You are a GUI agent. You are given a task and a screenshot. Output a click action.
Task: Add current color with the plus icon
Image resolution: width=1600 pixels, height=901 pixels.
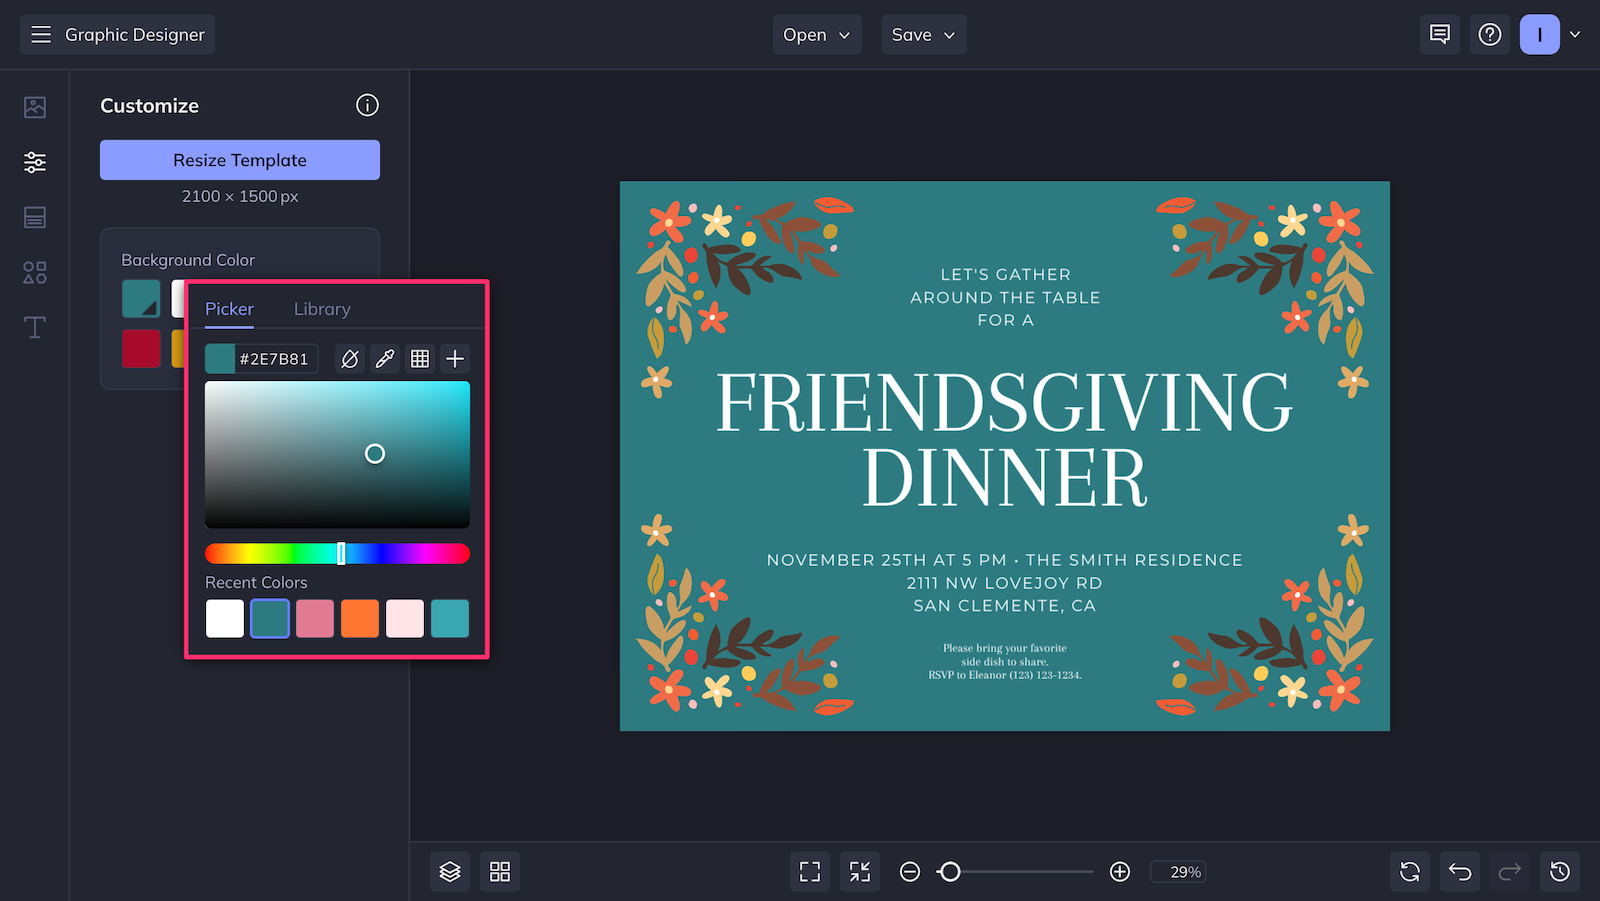point(455,358)
